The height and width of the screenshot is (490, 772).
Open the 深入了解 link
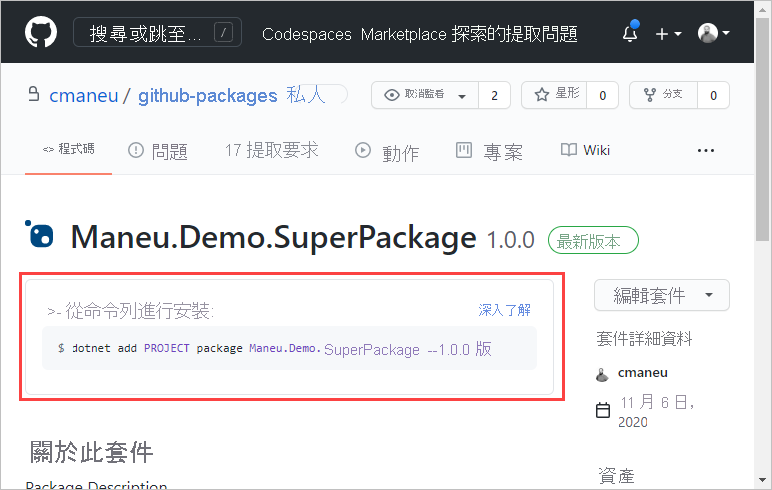click(x=504, y=310)
